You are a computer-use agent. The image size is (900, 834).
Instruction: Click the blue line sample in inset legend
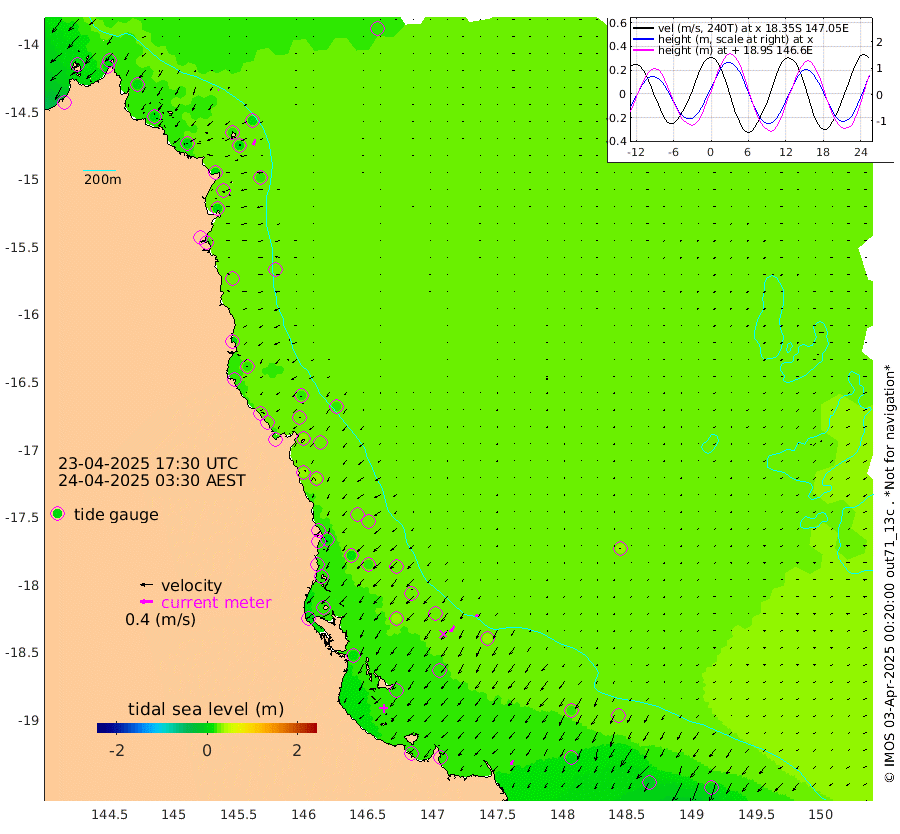[643, 39]
